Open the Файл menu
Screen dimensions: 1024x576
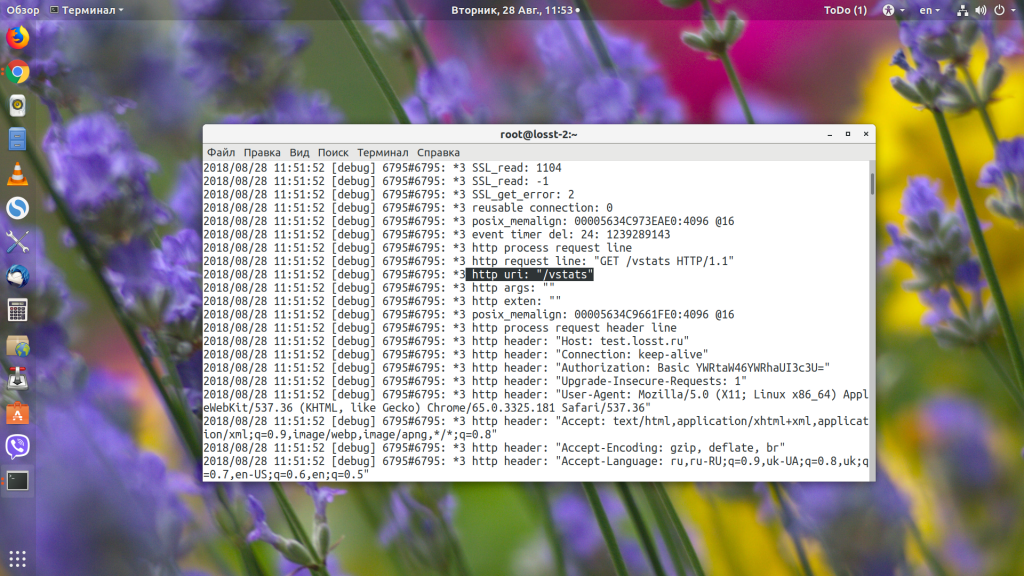pyautogui.click(x=221, y=152)
